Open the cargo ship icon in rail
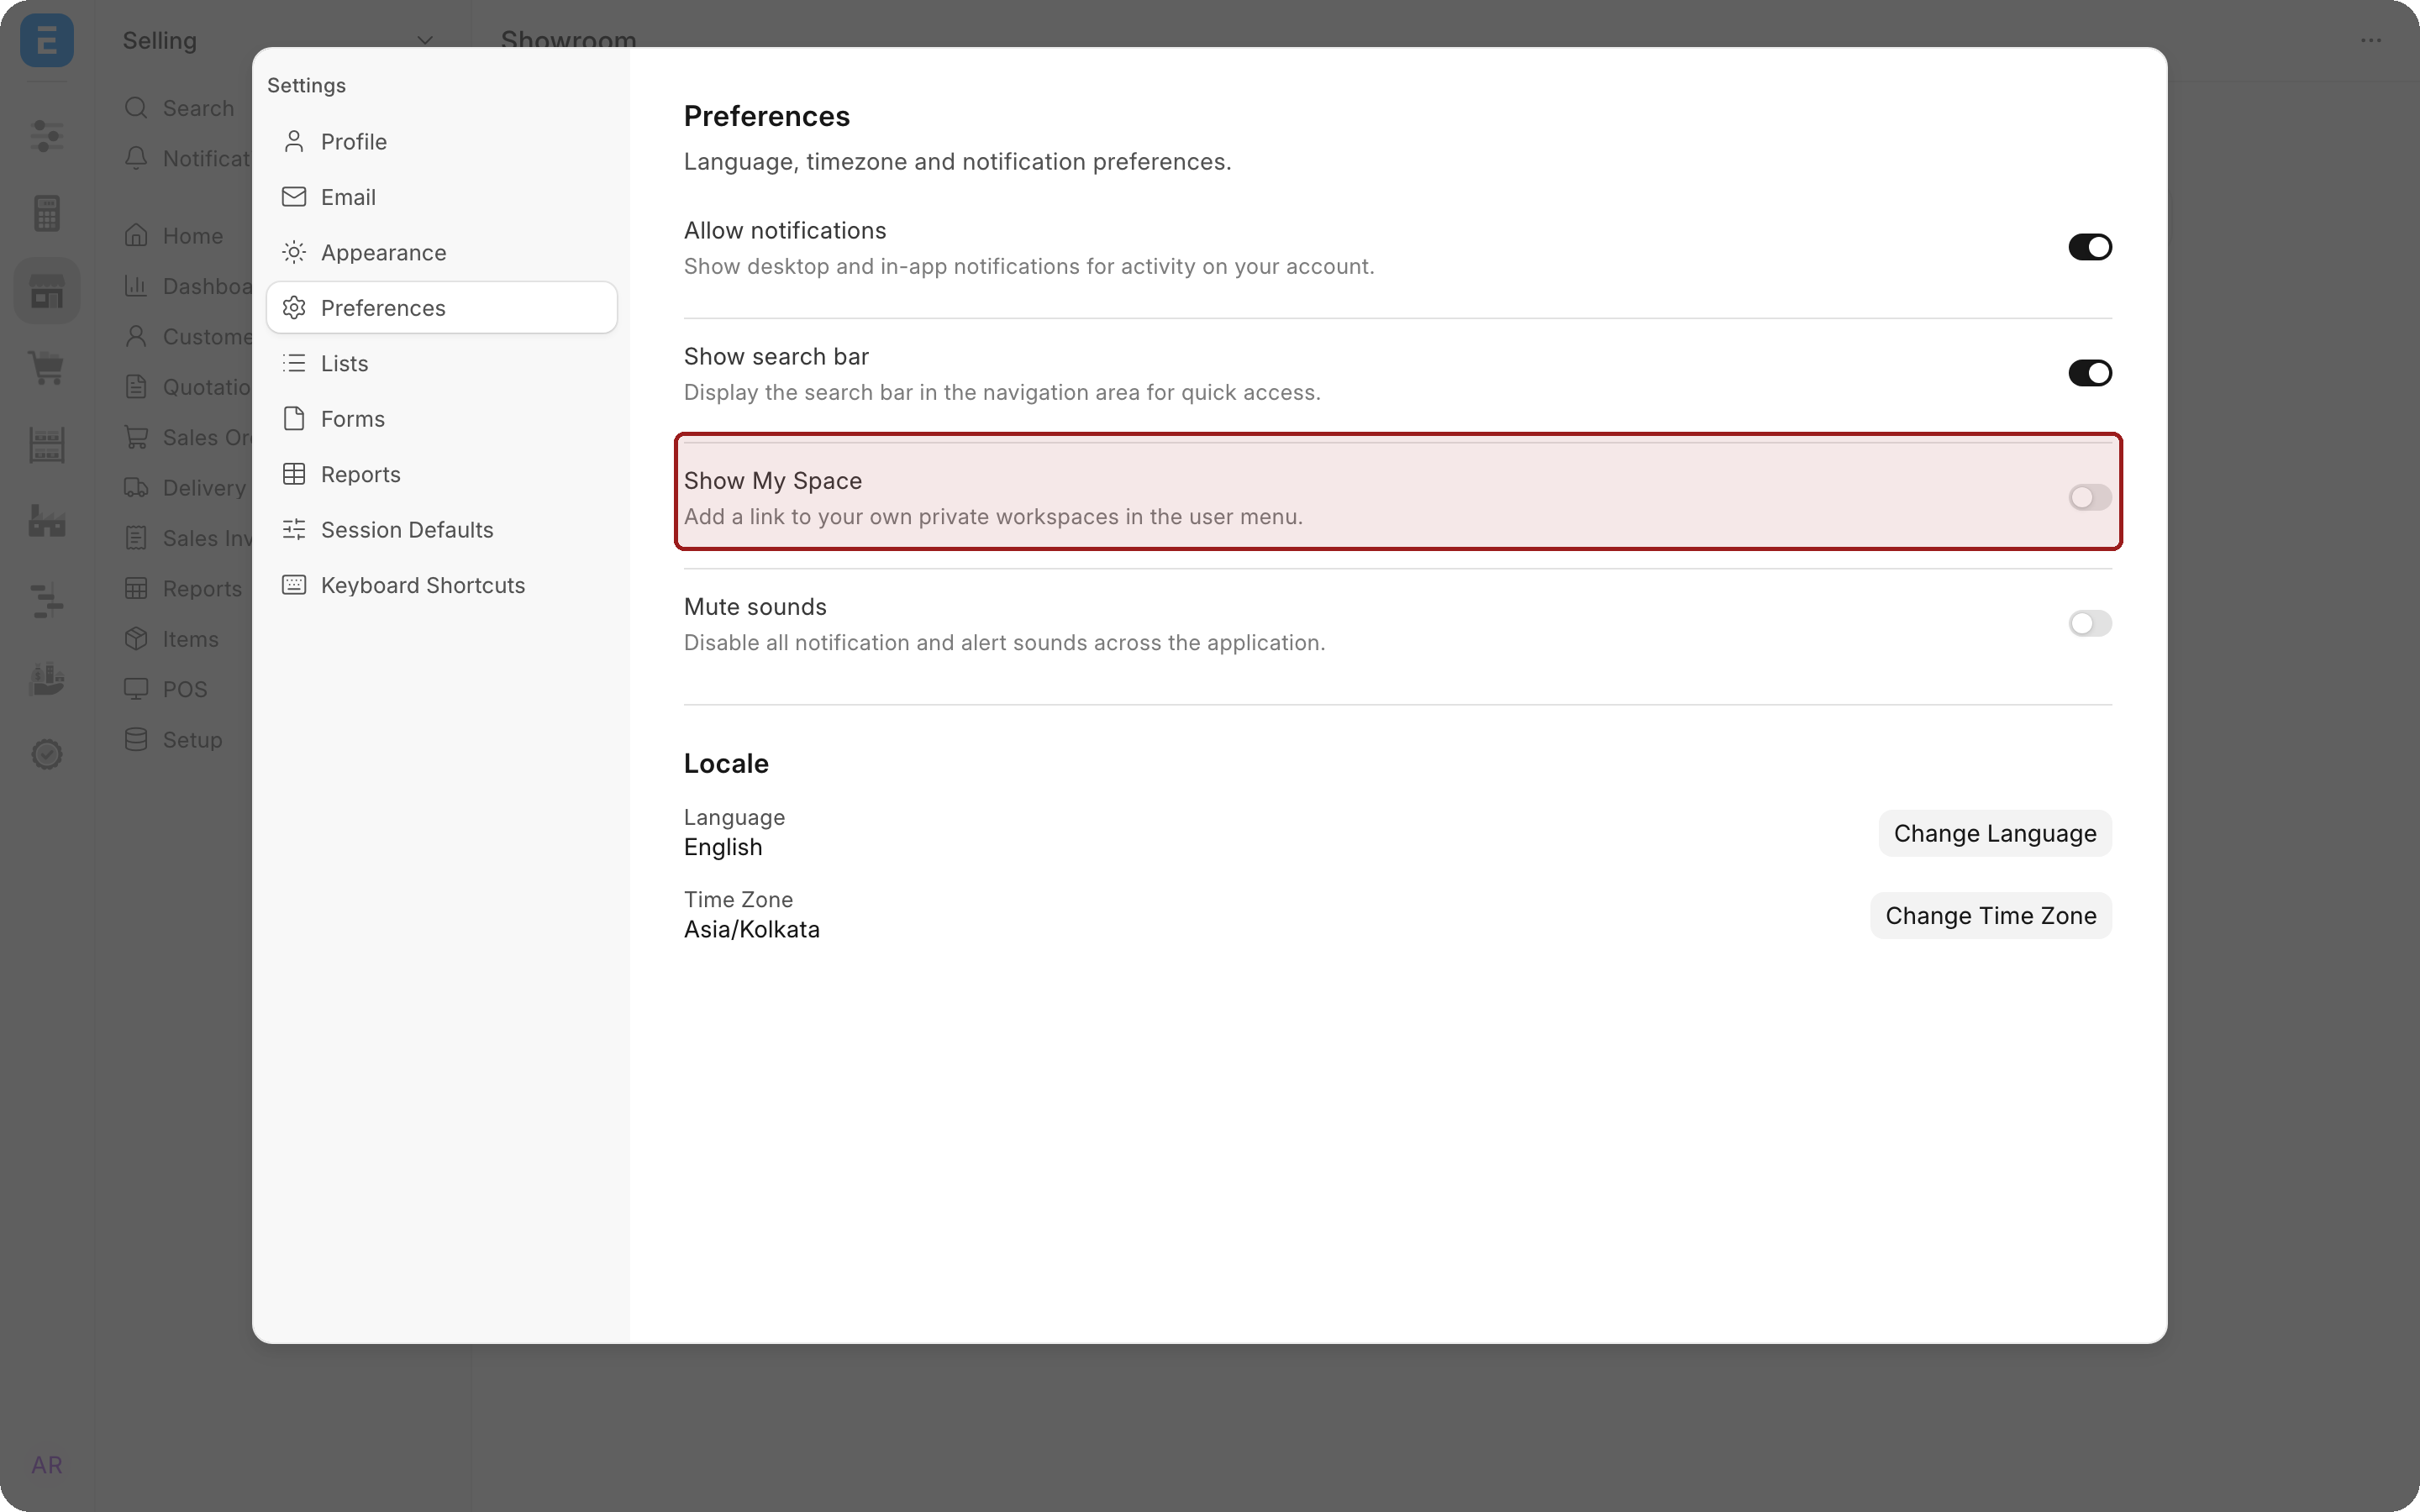Image resolution: width=2420 pixels, height=1512 pixels. click(46, 679)
